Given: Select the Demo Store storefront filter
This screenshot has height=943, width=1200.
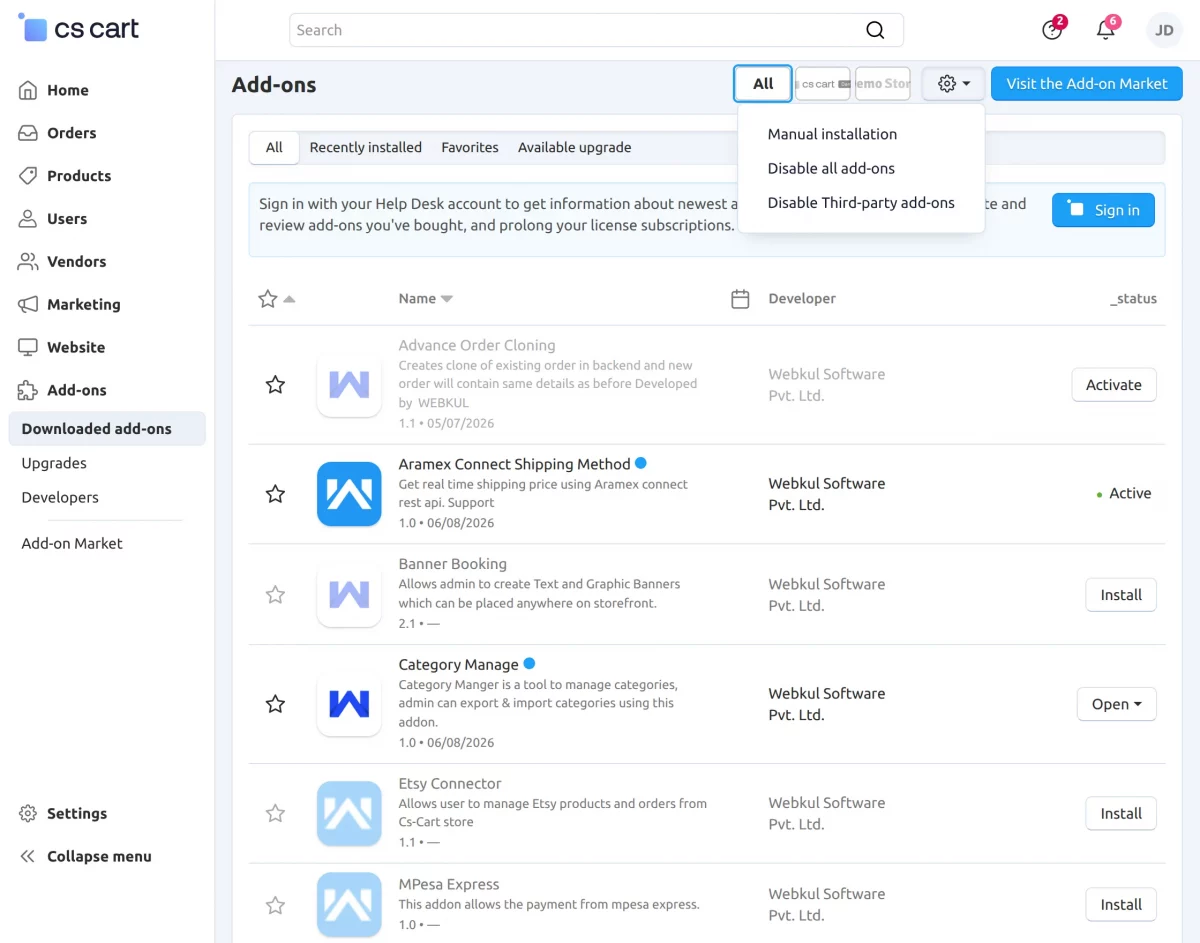Looking at the screenshot, I should [883, 84].
